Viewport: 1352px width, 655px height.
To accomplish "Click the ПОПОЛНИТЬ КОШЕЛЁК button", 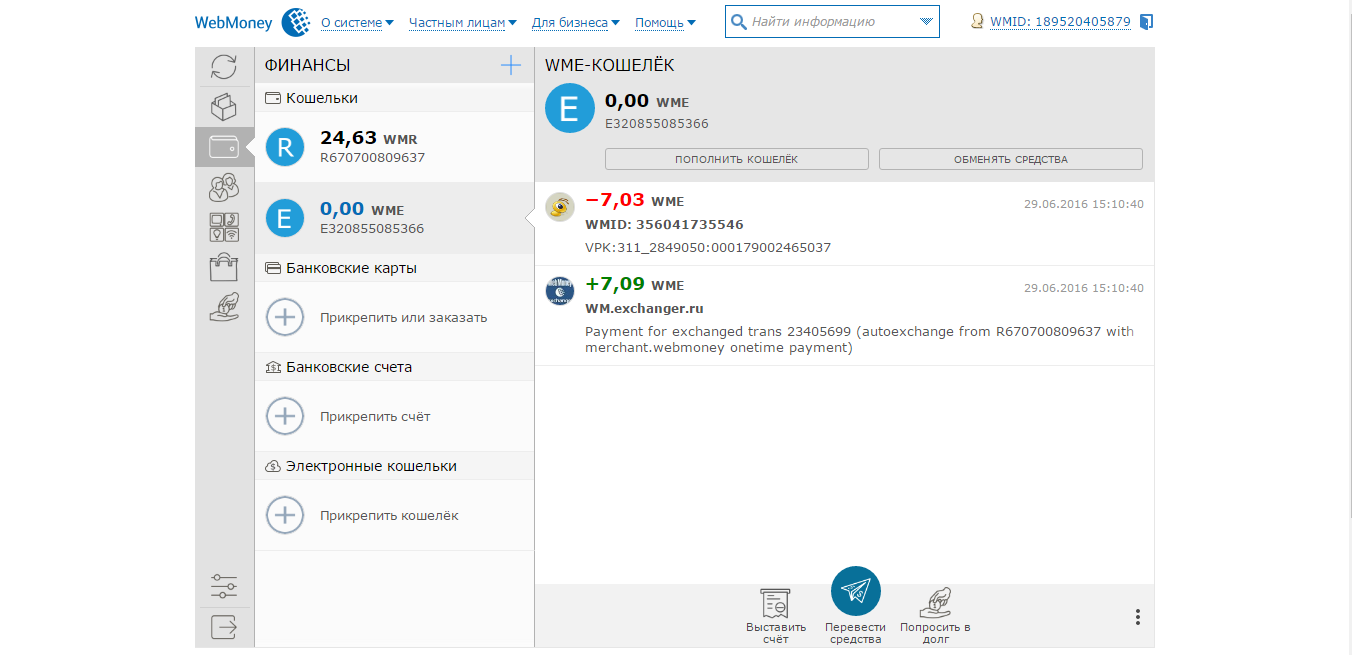I will [736, 159].
